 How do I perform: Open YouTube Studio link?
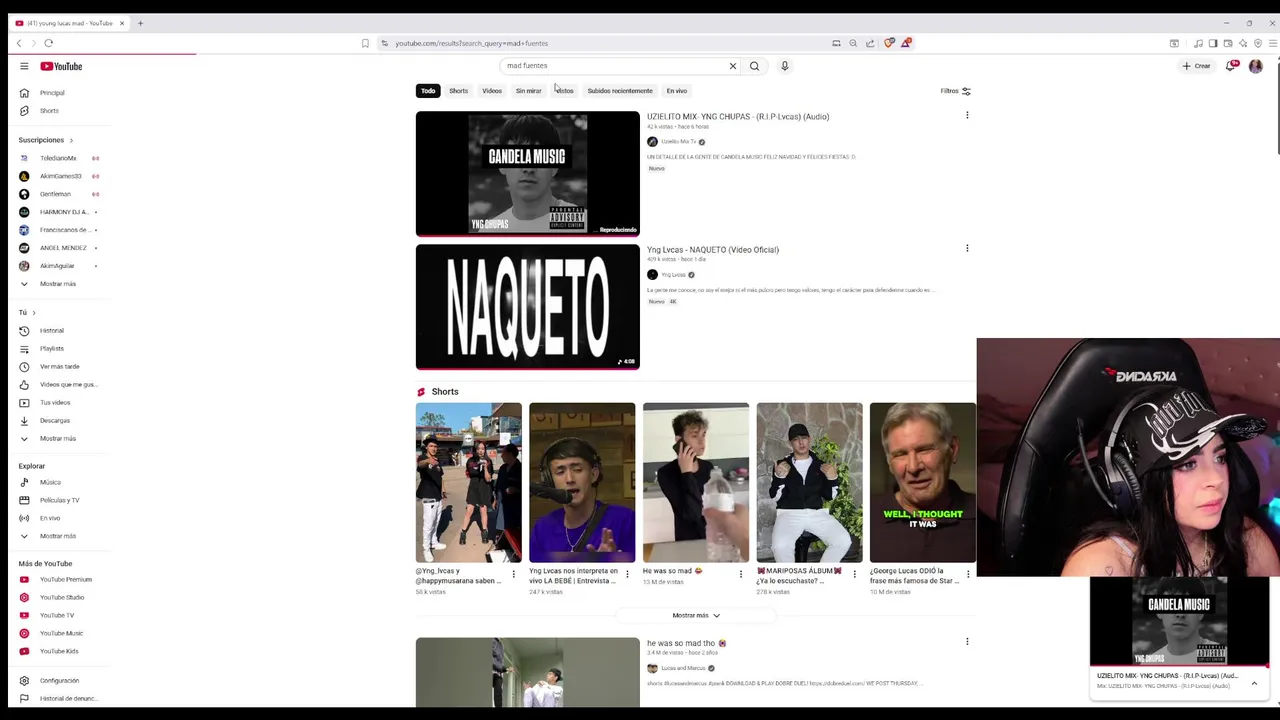coord(62,598)
